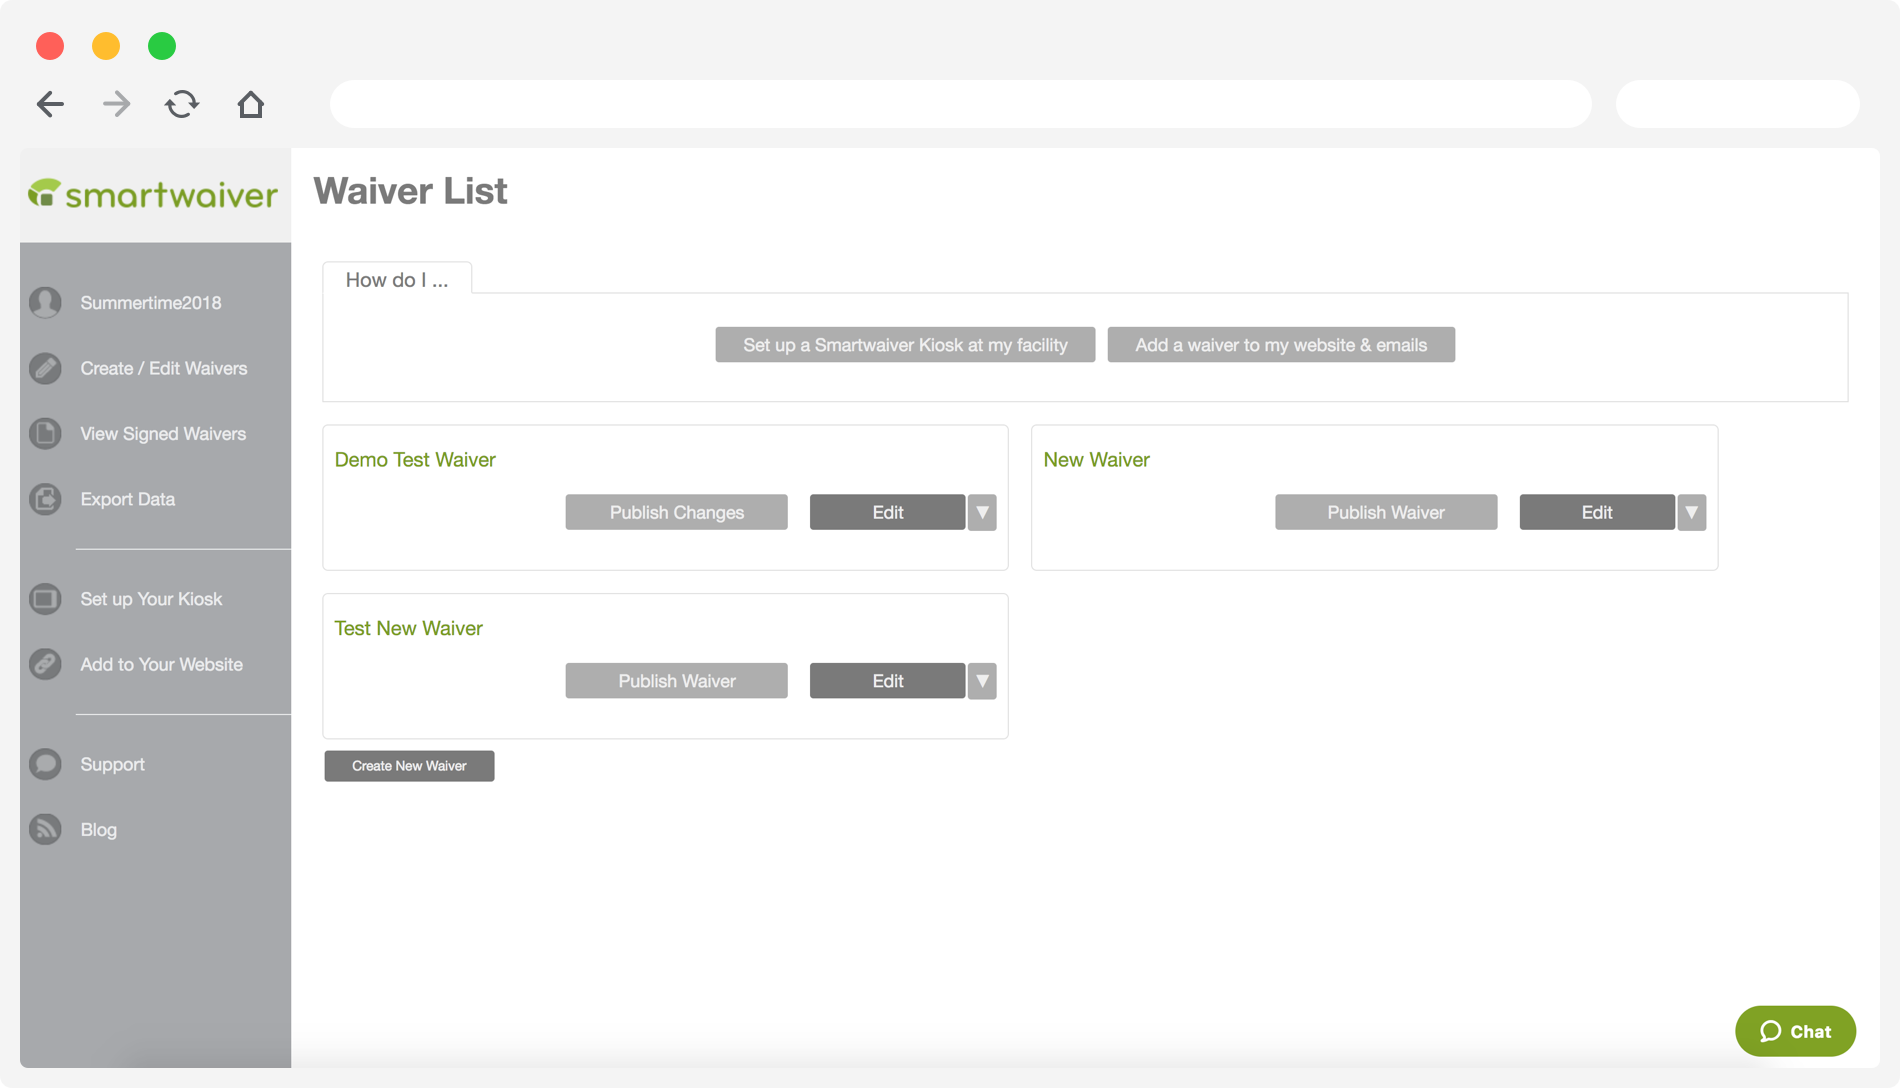
Task: Click the Set up Your Kiosk icon
Action: click(x=45, y=598)
